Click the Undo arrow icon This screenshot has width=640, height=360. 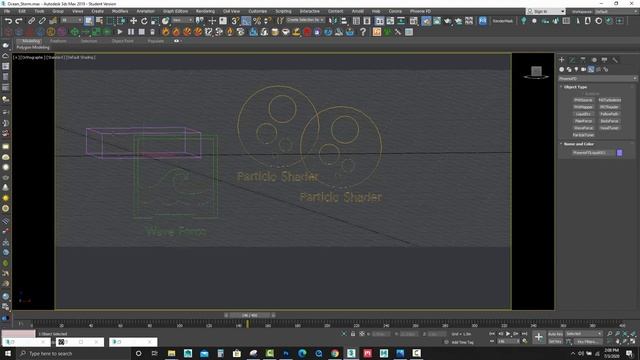(x=8, y=21)
